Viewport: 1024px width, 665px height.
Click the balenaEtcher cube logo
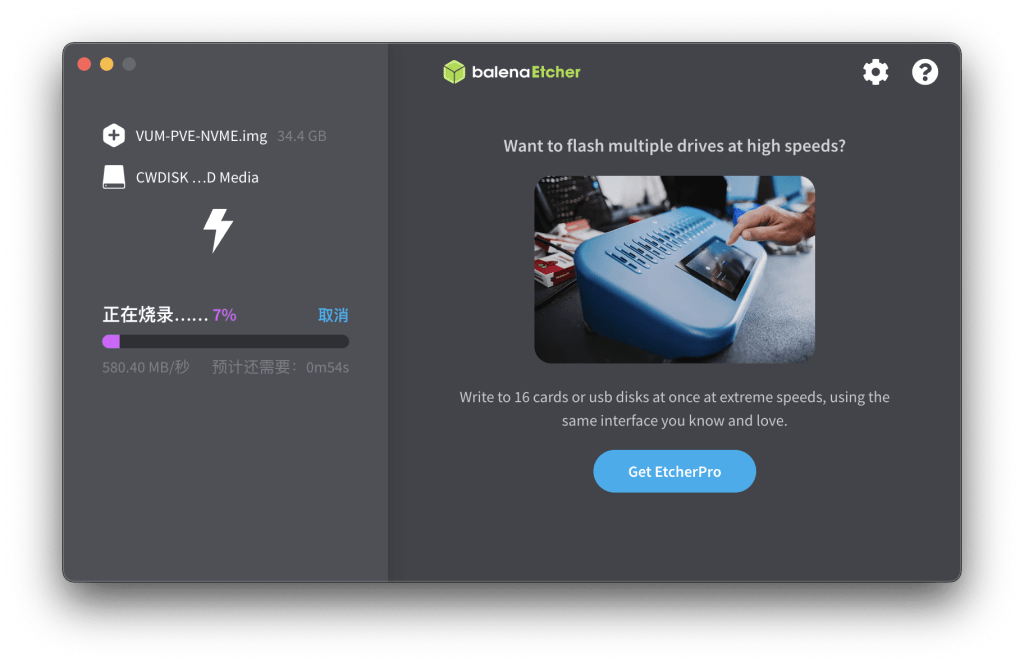(454, 72)
